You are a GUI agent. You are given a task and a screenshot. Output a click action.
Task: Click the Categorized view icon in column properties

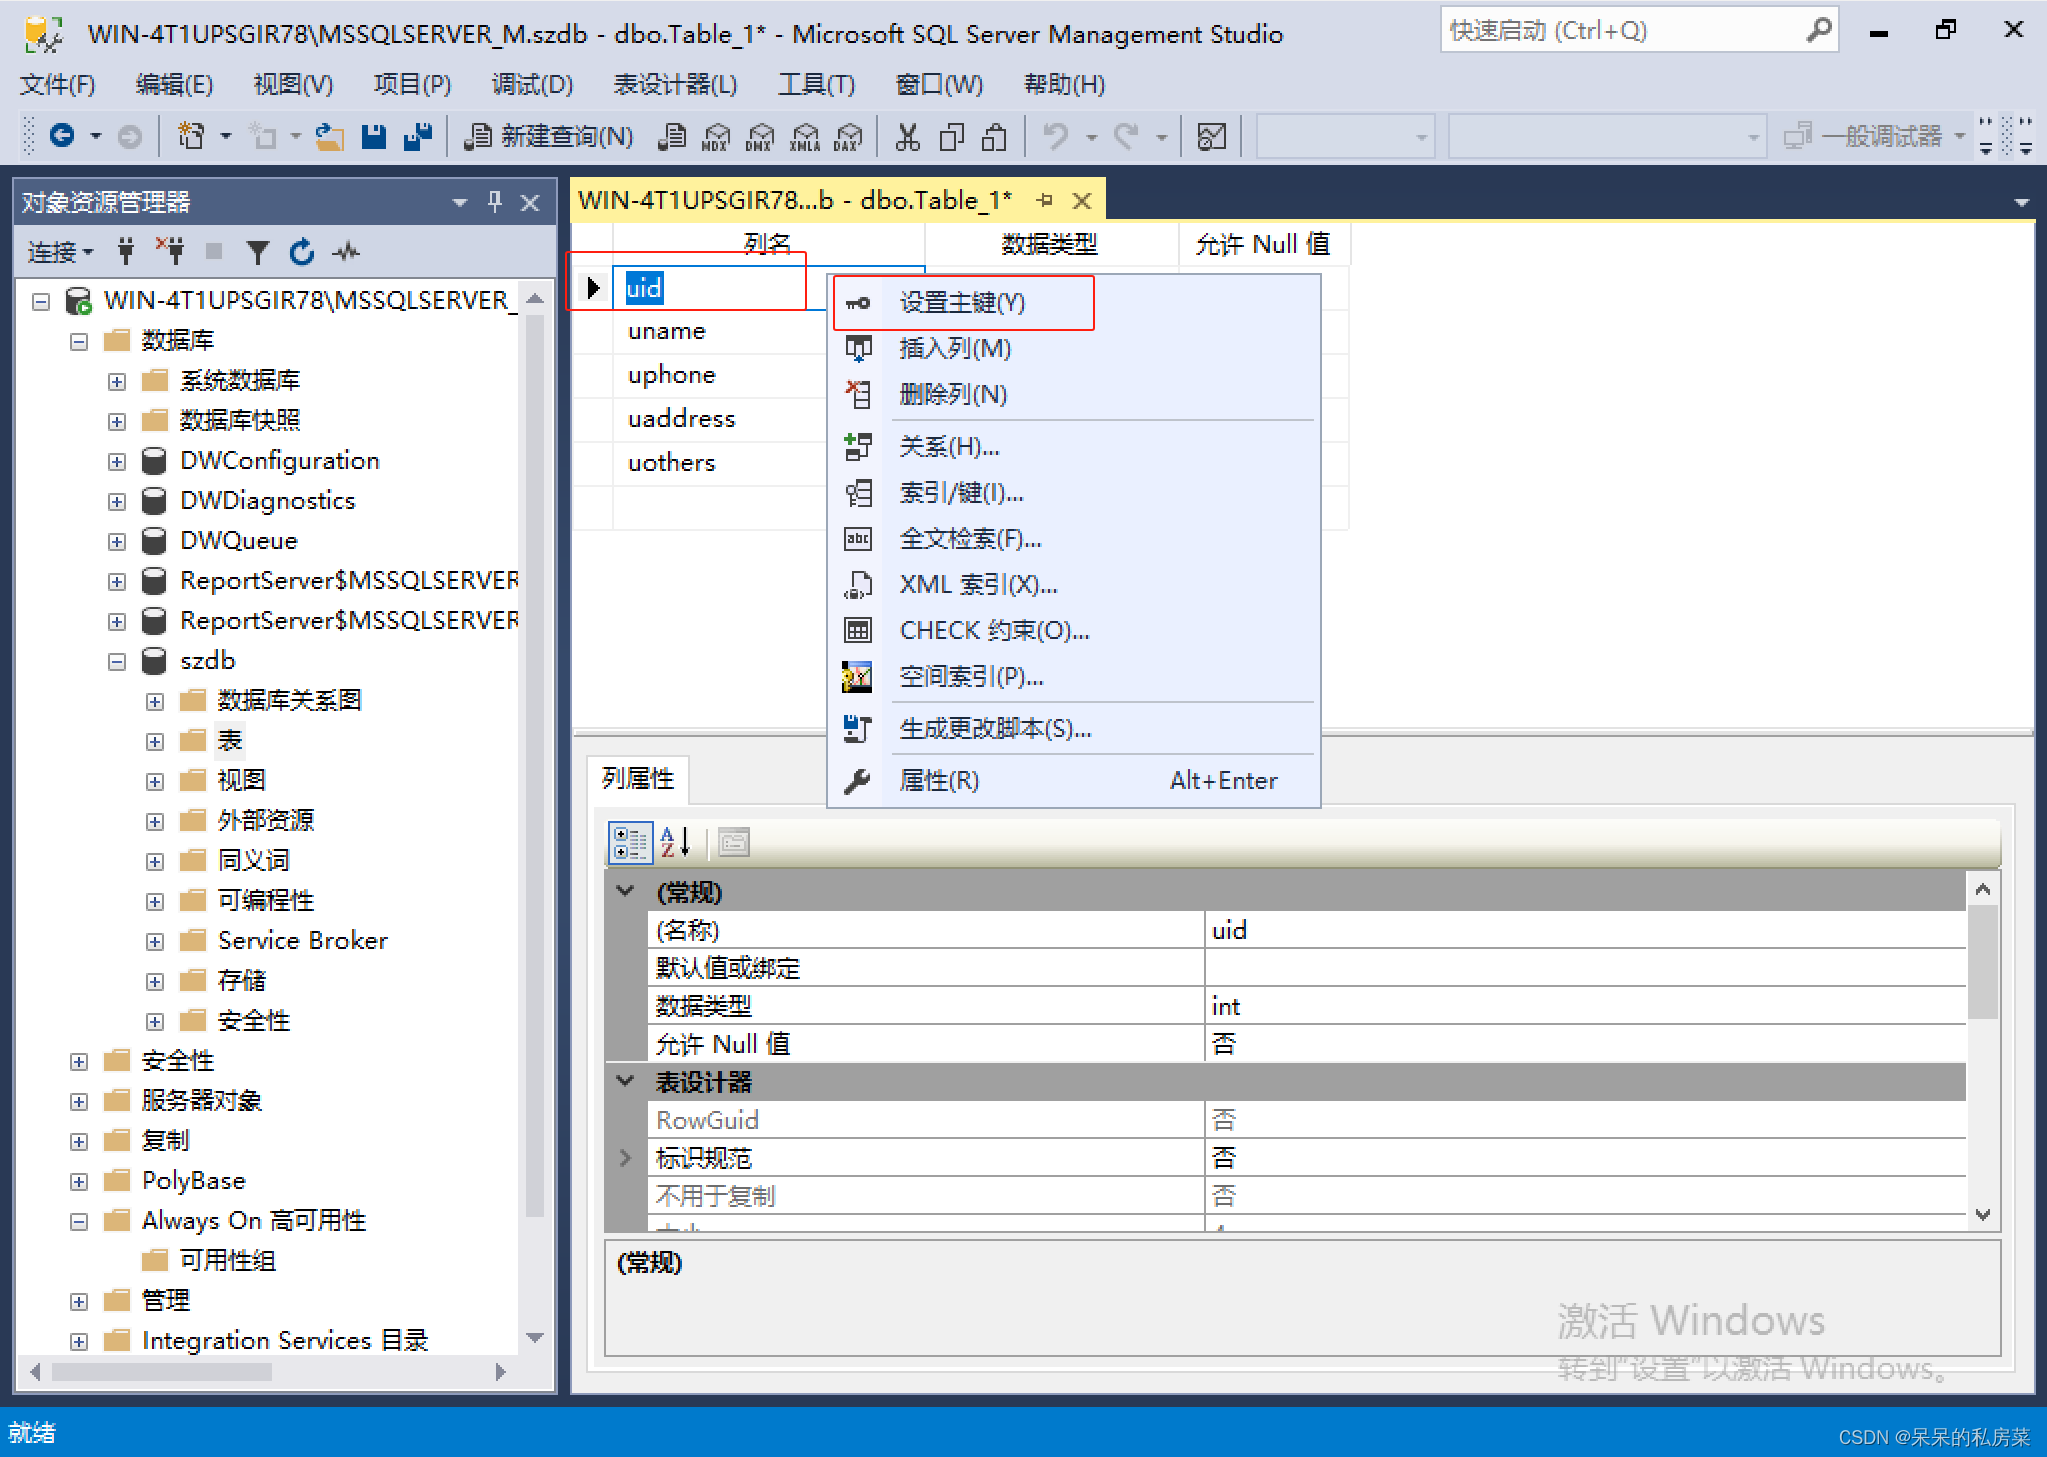630,842
